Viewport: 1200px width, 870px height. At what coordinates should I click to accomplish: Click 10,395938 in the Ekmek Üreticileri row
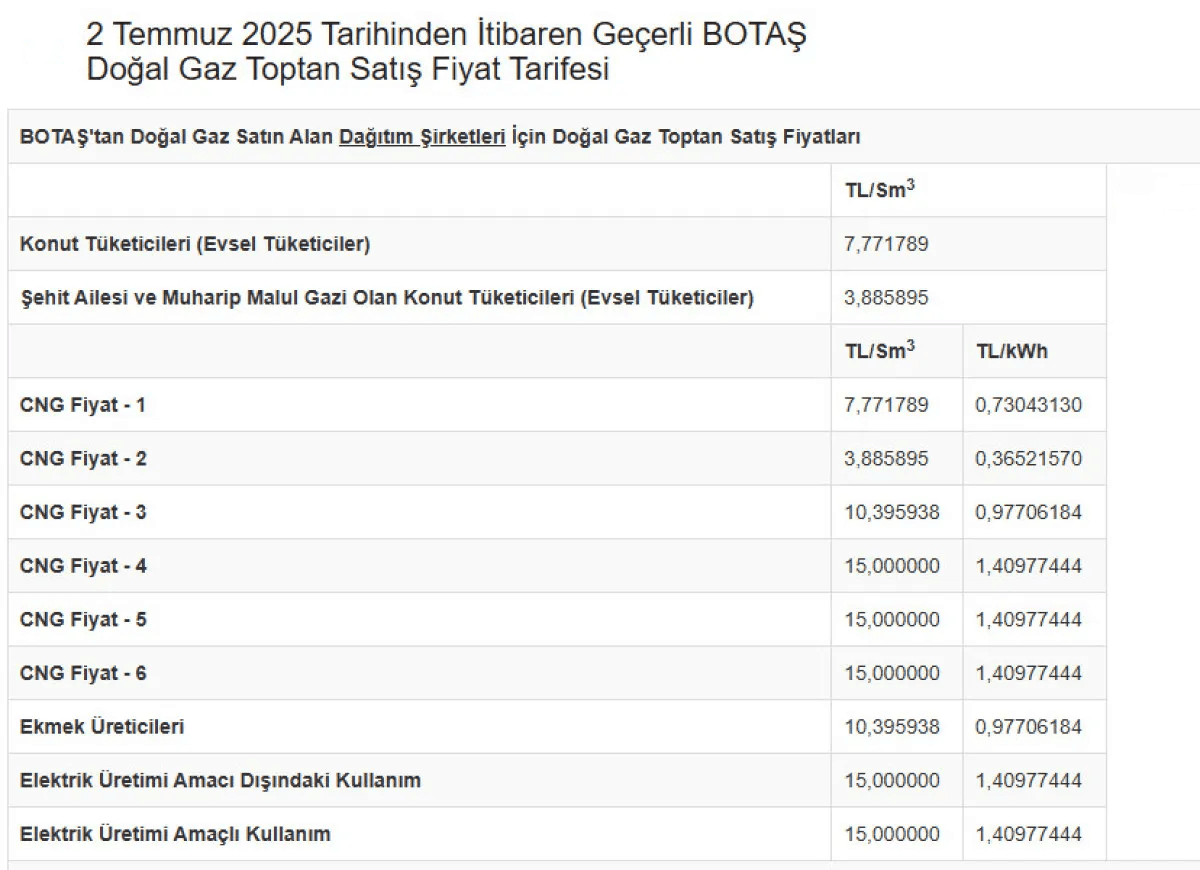[892, 727]
